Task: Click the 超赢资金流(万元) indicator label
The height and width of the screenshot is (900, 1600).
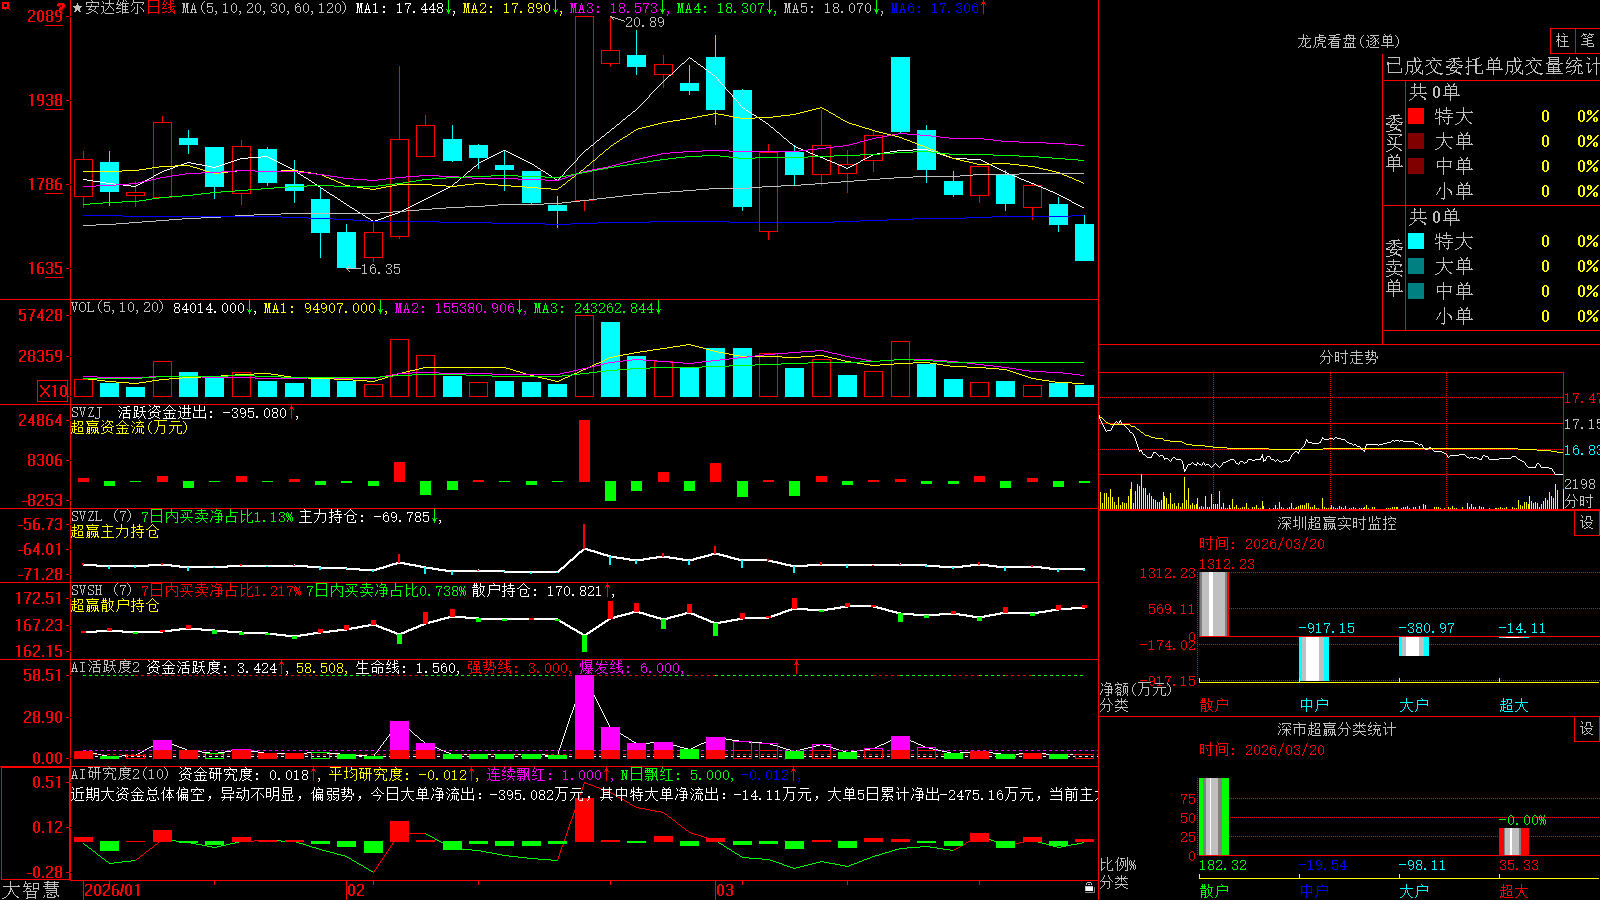Action: pyautogui.click(x=129, y=427)
